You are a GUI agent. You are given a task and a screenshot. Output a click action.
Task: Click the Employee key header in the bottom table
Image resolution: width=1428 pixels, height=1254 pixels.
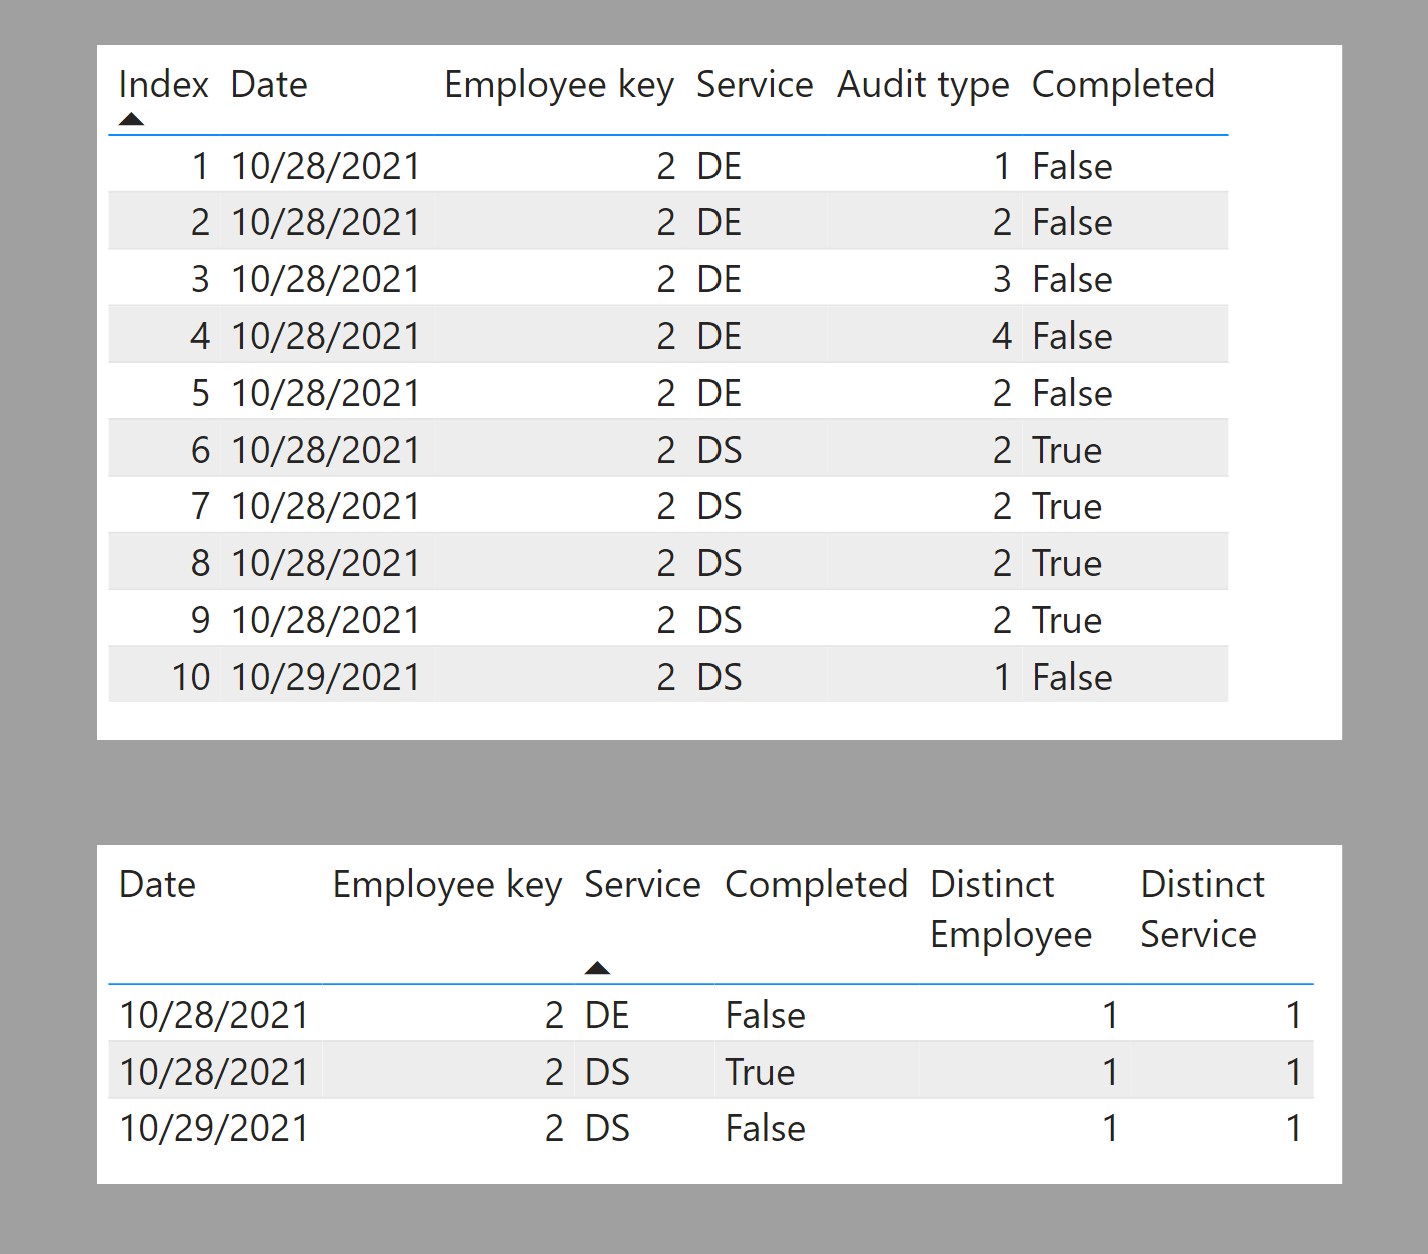click(x=447, y=885)
